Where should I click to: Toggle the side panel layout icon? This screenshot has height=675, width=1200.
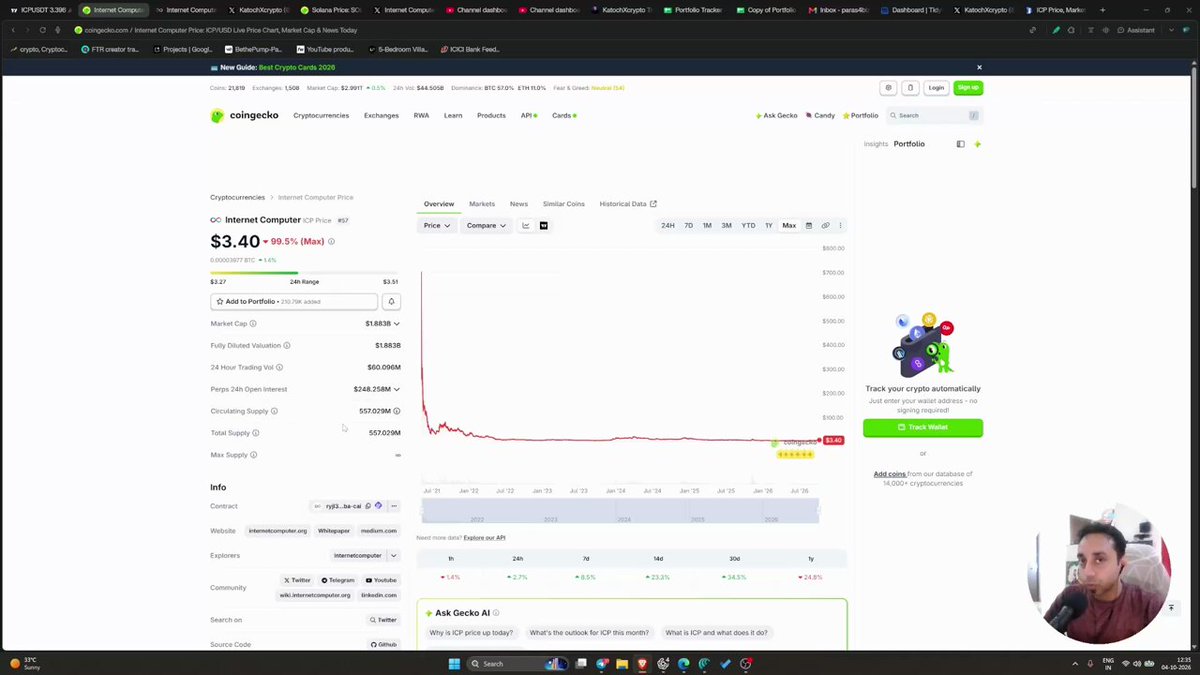pos(961,144)
